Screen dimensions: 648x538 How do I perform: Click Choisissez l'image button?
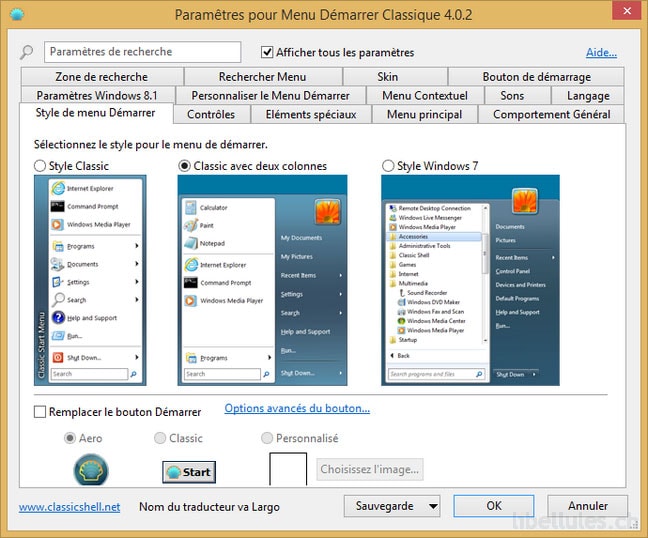(x=370, y=469)
